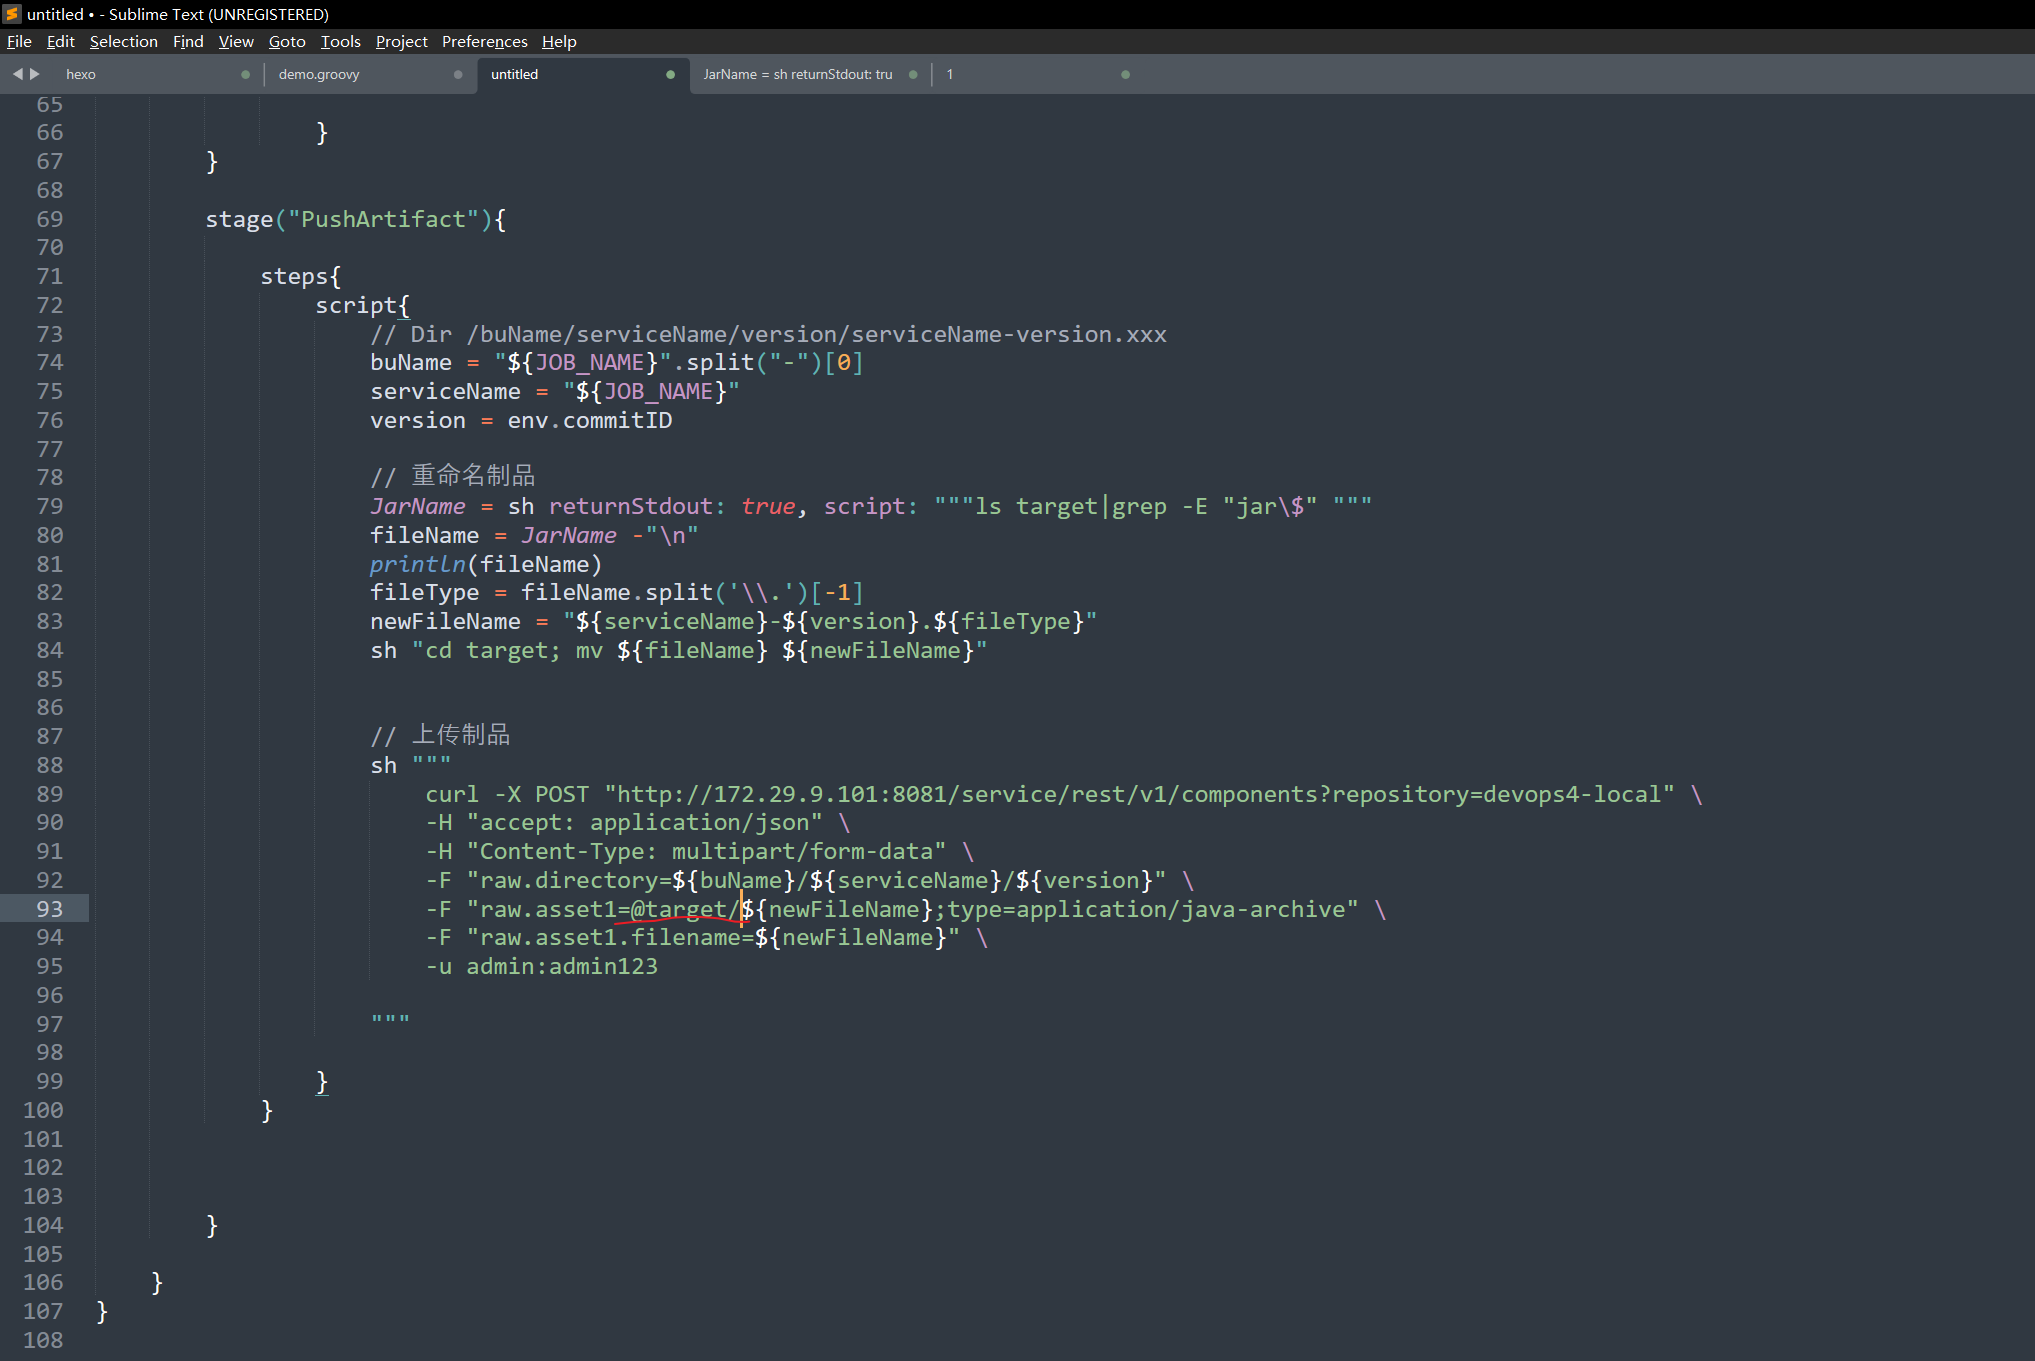Click line number 79 in gutter

[49, 506]
